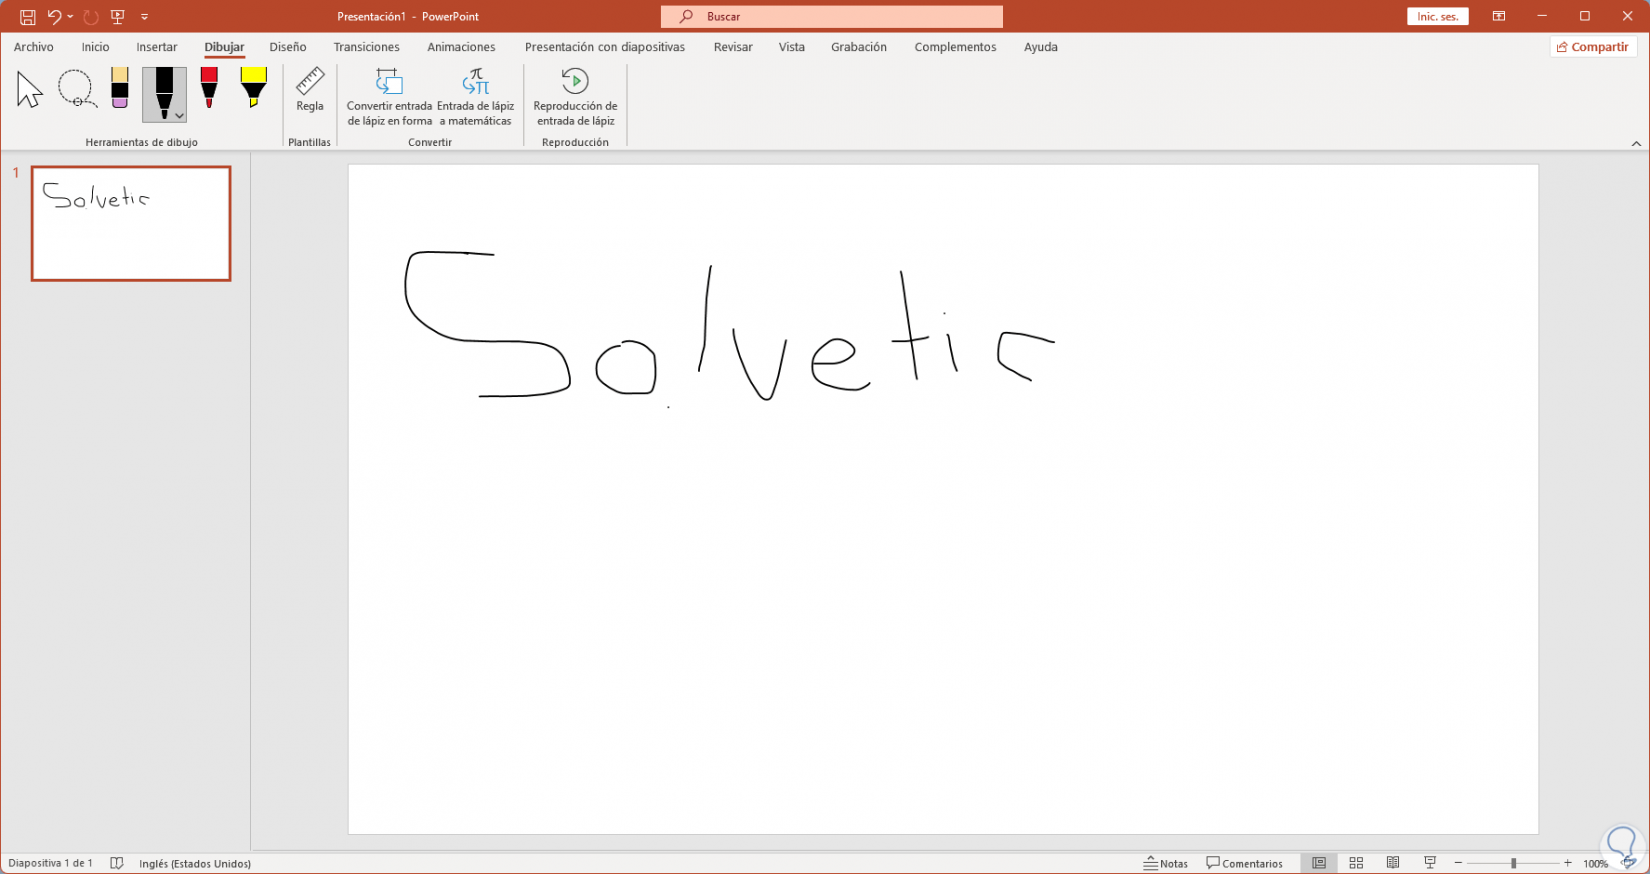The height and width of the screenshot is (874, 1650).
Task: Select the yellow highlighter tool
Action: click(254, 88)
